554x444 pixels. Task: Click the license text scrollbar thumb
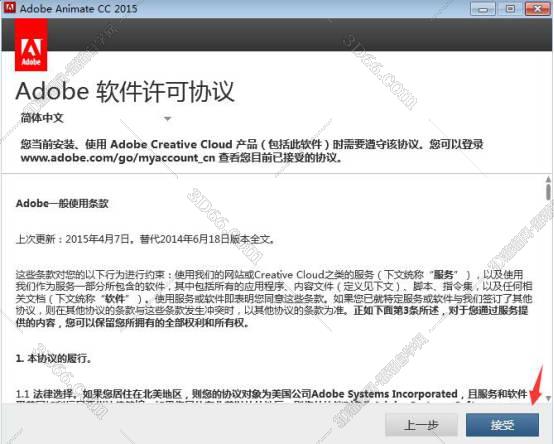[548, 192]
